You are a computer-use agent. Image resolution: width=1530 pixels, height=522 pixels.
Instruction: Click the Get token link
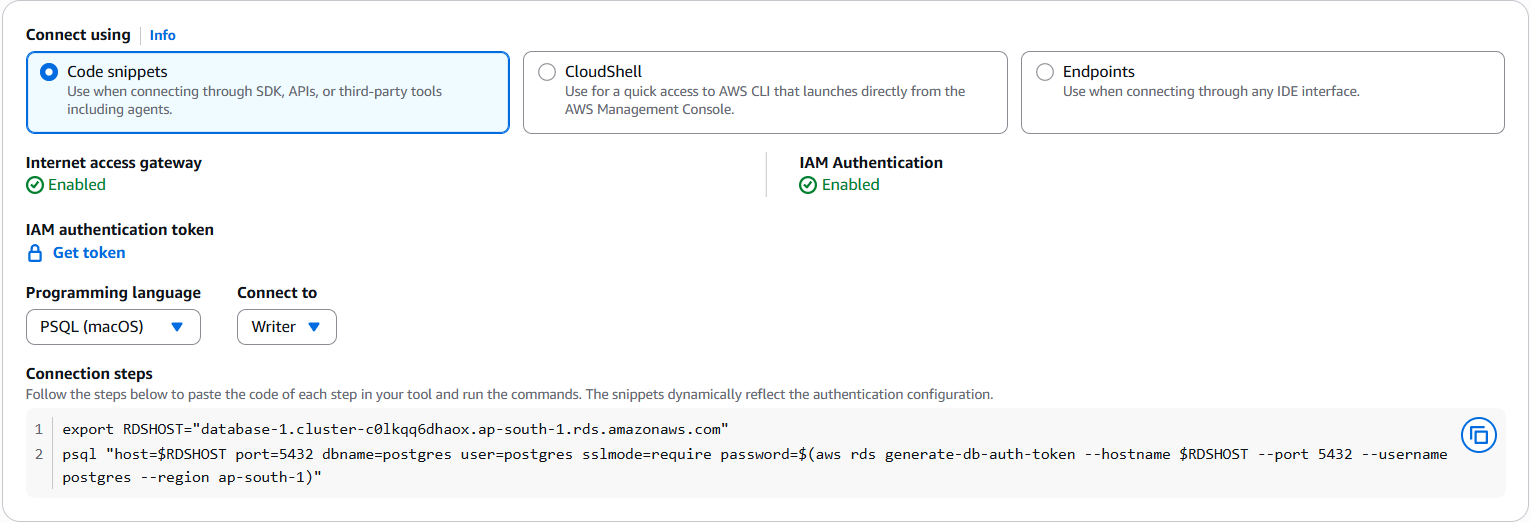pyautogui.click(x=89, y=253)
